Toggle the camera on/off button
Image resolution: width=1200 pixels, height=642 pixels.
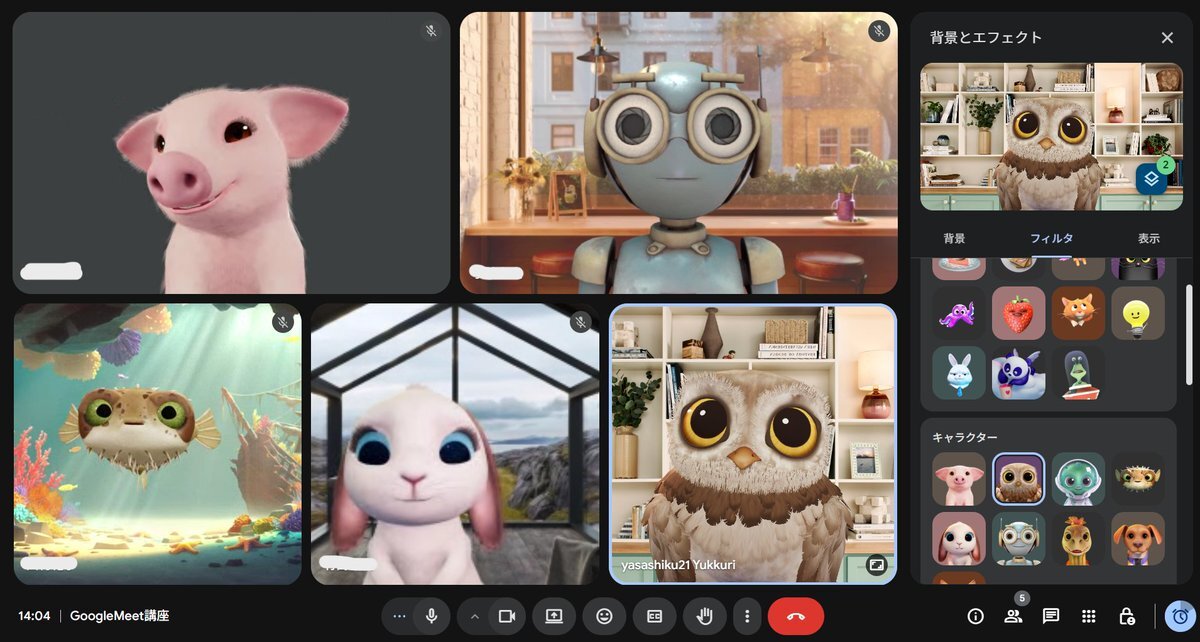coord(507,616)
